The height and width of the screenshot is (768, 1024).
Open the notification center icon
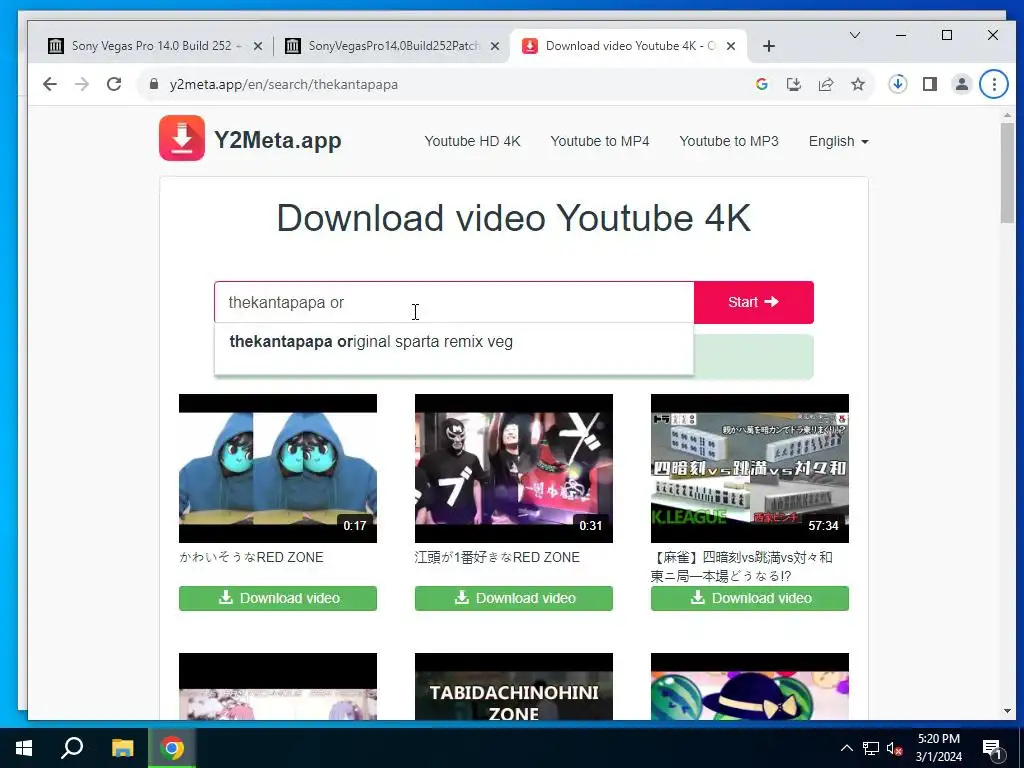pyautogui.click(x=992, y=749)
